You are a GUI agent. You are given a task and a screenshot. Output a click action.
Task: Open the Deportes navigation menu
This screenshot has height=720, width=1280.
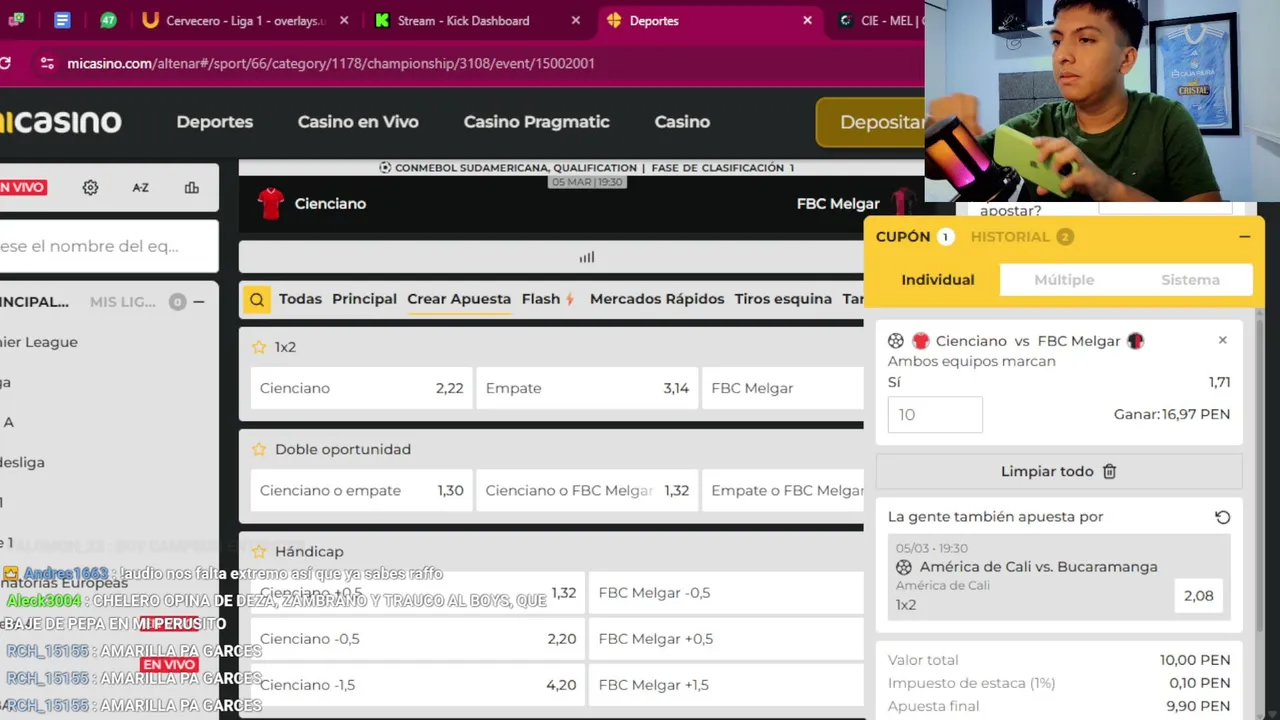tap(215, 122)
